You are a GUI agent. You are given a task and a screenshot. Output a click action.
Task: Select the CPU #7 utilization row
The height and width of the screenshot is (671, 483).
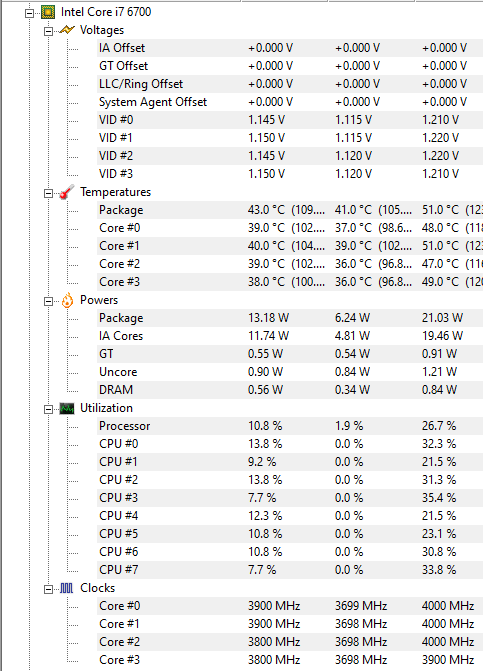coord(290,570)
